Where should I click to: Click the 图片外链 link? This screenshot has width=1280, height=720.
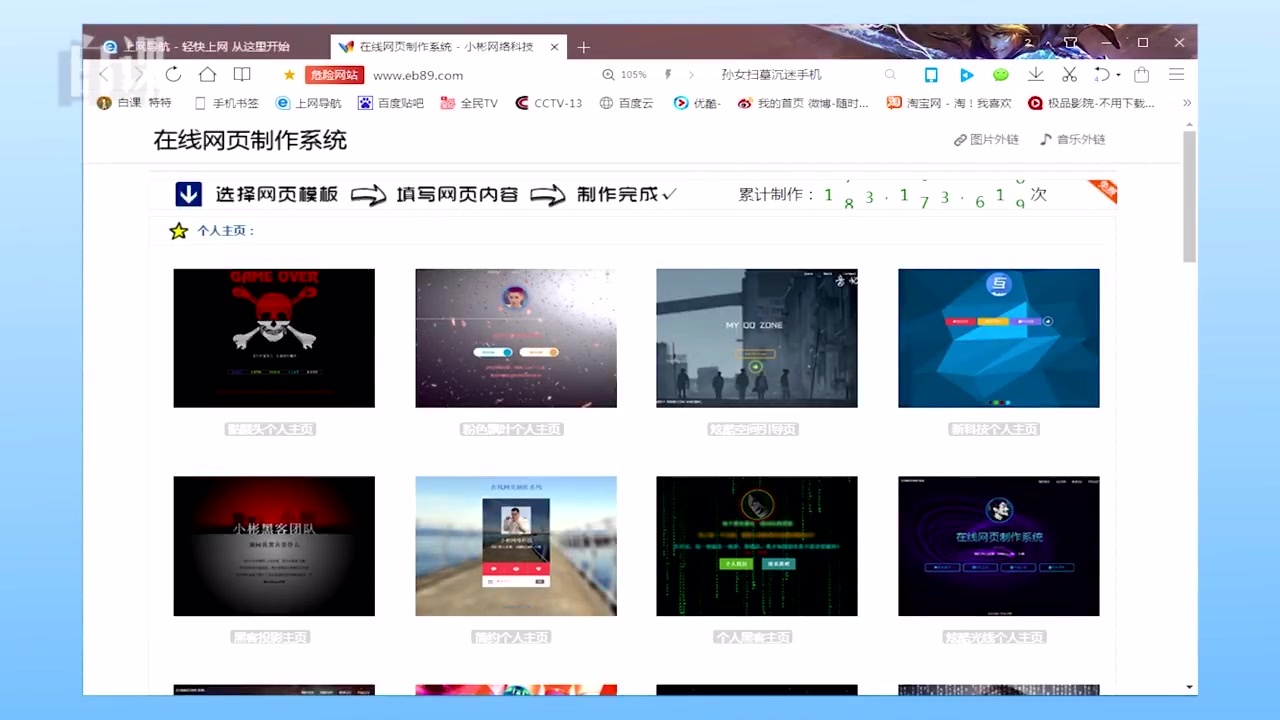click(986, 140)
